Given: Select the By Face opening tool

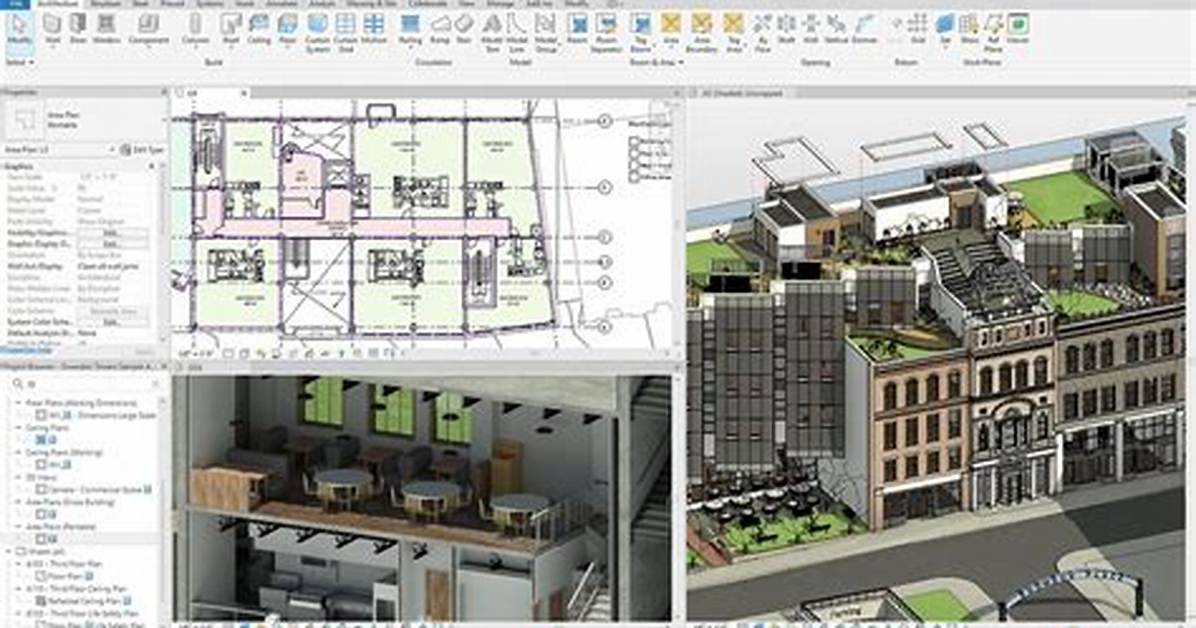Looking at the screenshot, I should click(762, 33).
